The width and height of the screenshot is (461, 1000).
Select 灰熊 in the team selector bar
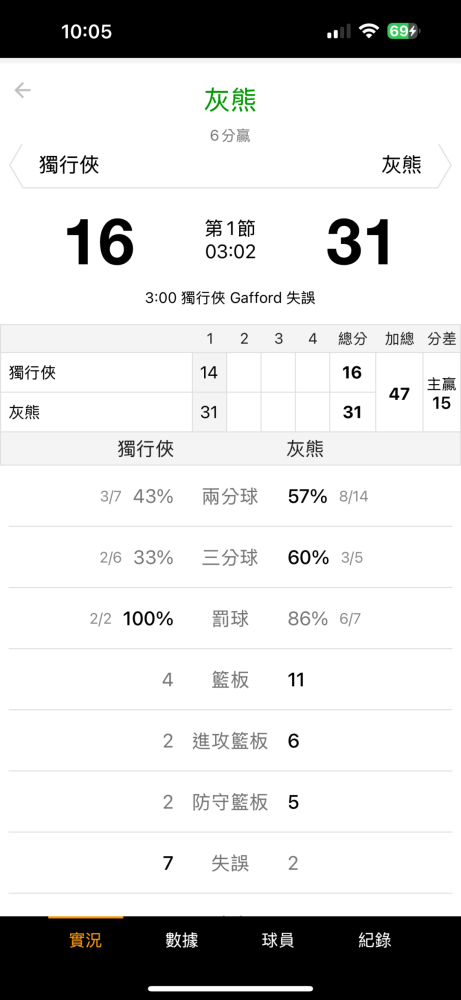[x=402, y=165]
